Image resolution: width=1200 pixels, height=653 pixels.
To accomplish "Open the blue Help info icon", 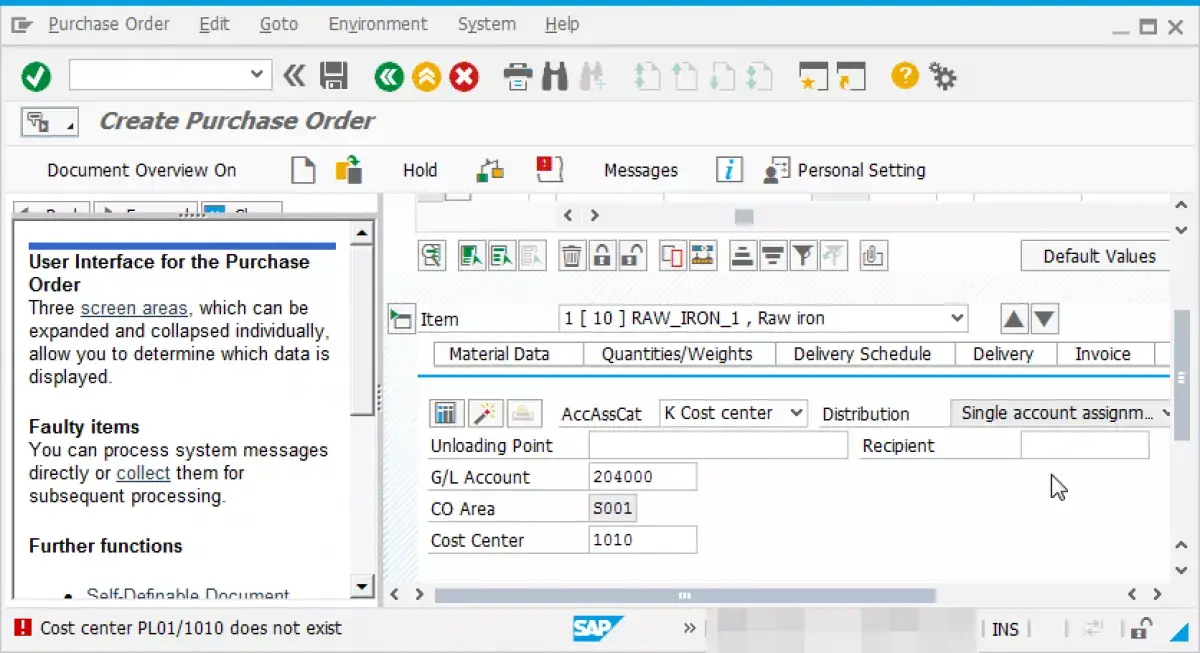I will click(729, 170).
